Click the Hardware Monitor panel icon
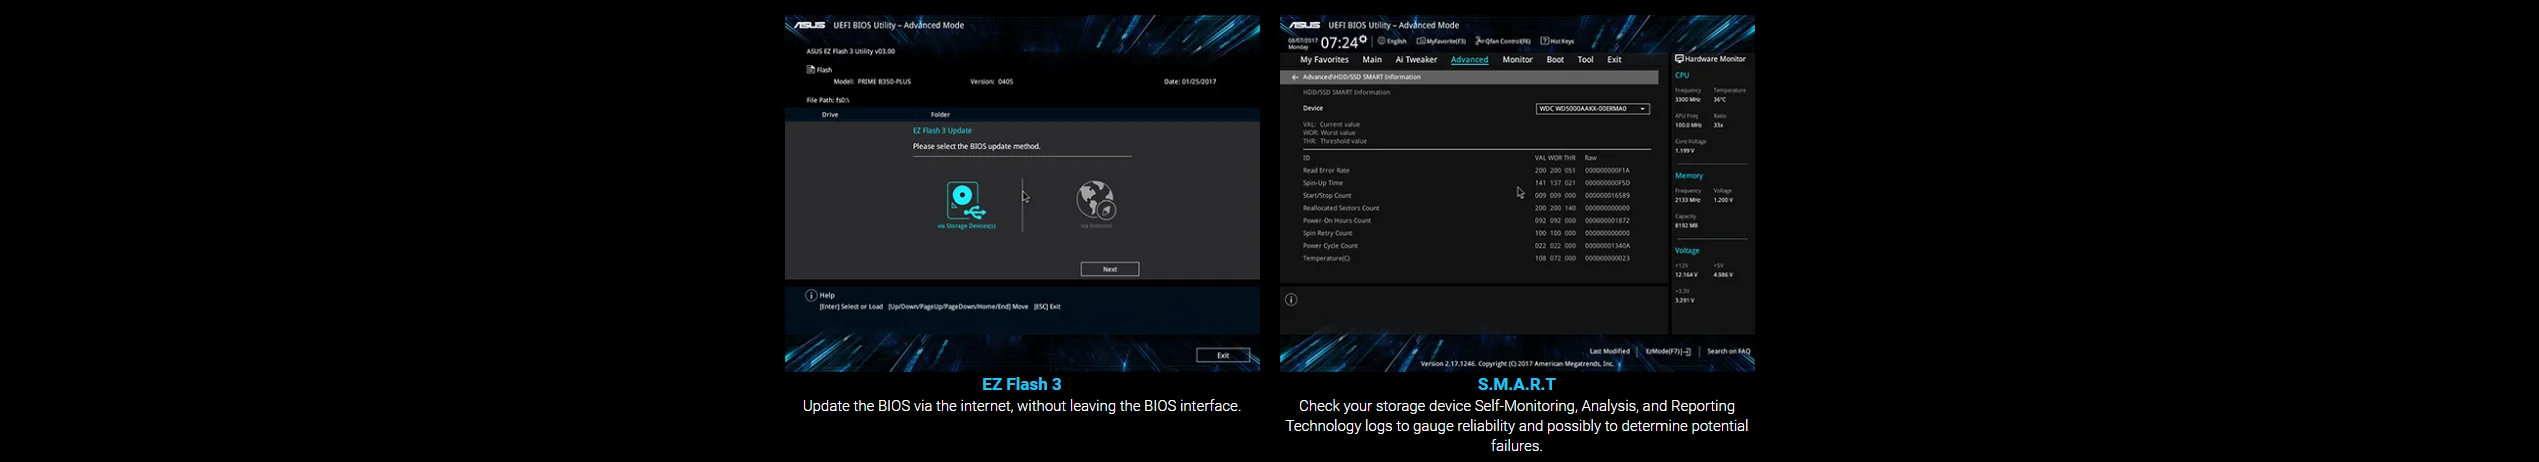This screenshot has width=2539, height=462. (x=1679, y=59)
